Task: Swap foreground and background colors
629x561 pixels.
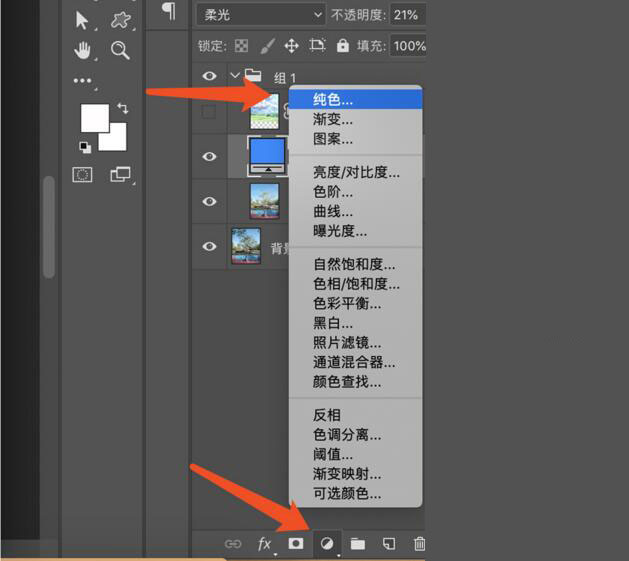Action: click(122, 108)
